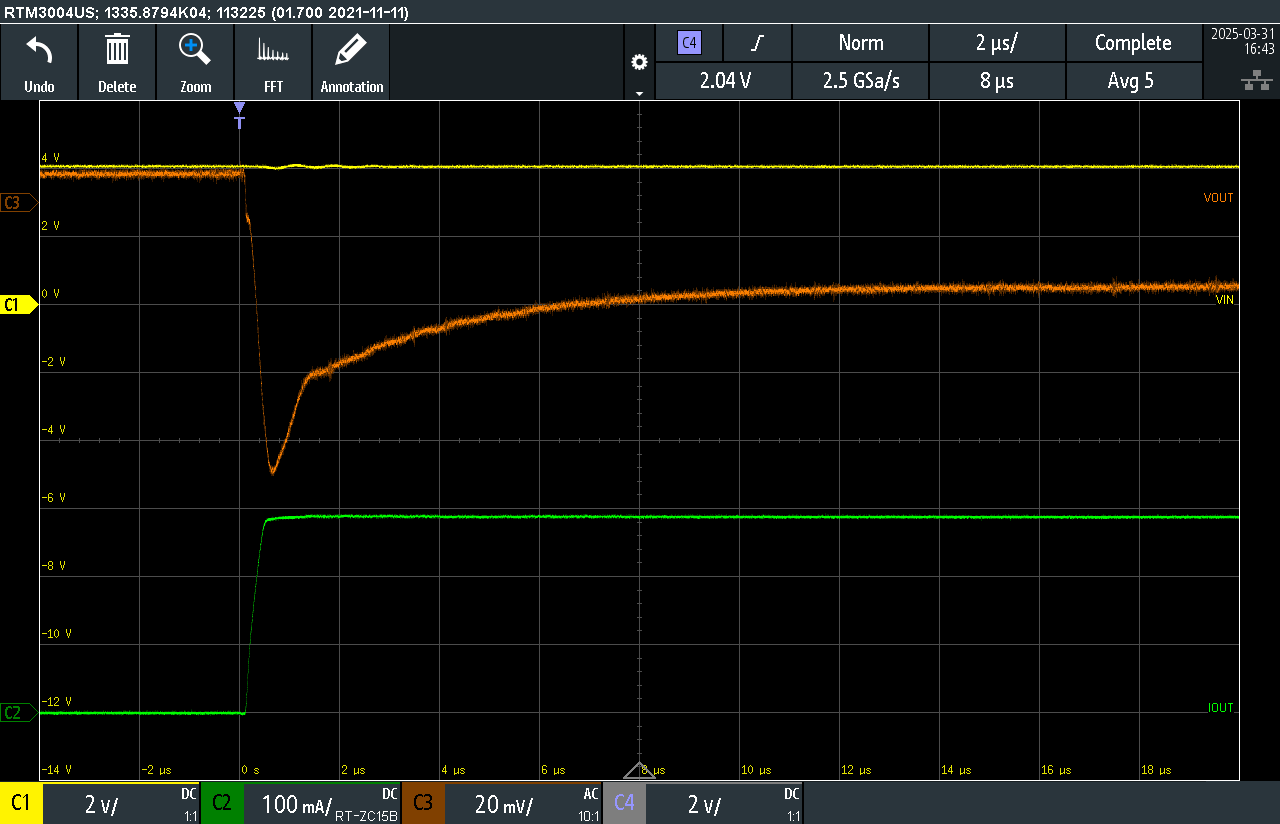Click the Undo arrow icon
The height and width of the screenshot is (824, 1280).
[39, 50]
